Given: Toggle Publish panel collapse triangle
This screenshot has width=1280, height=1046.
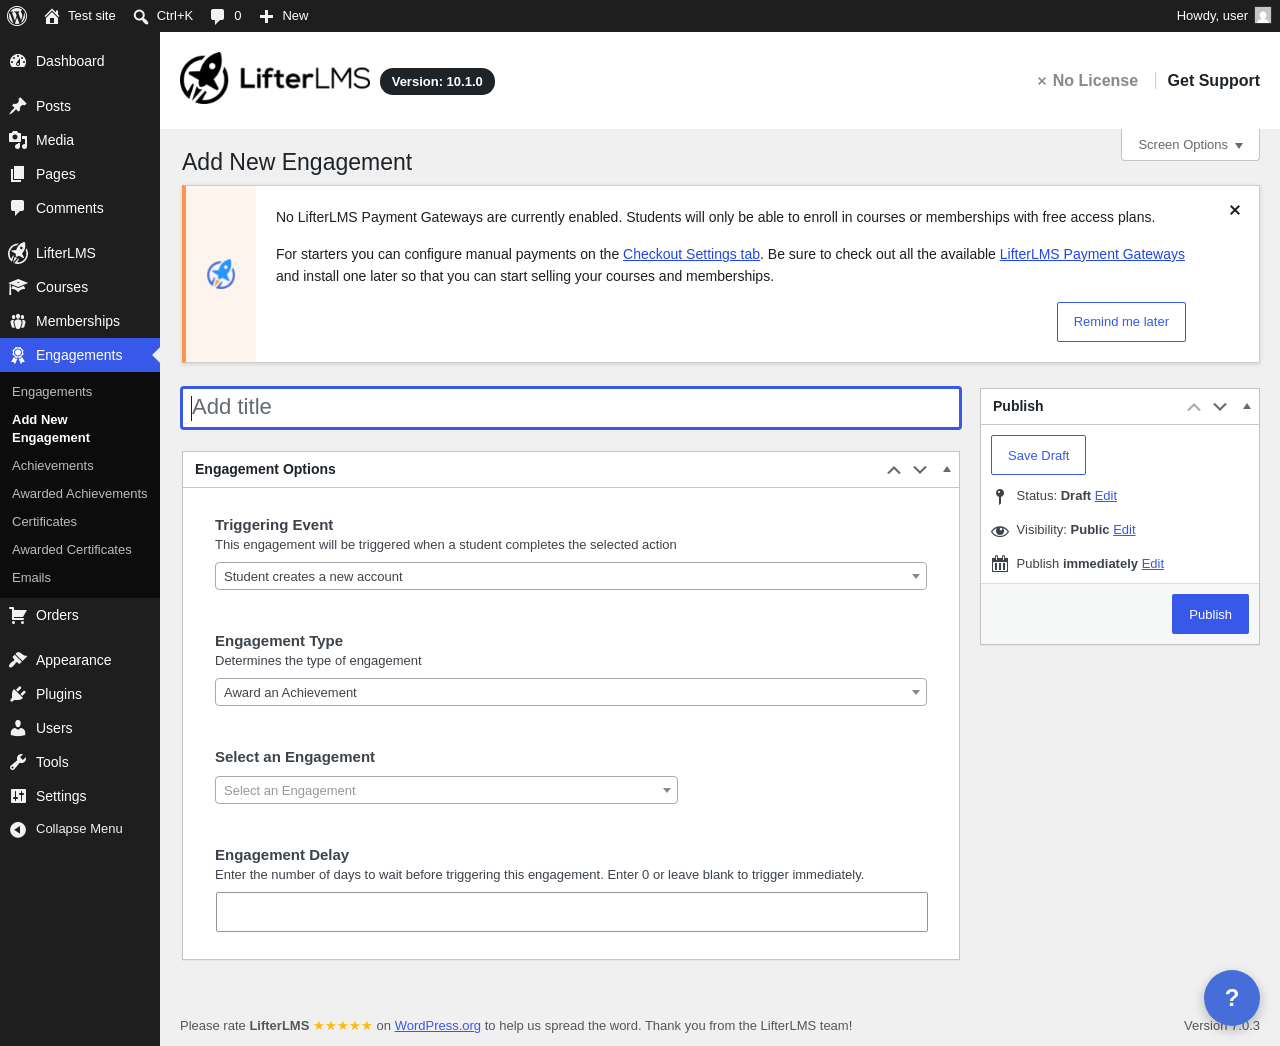Looking at the screenshot, I should point(1247,406).
